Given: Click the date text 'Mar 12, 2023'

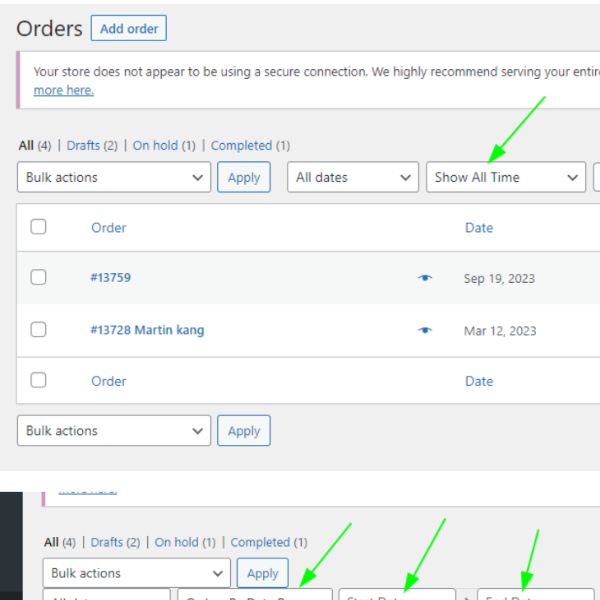Looking at the screenshot, I should coord(500,331).
